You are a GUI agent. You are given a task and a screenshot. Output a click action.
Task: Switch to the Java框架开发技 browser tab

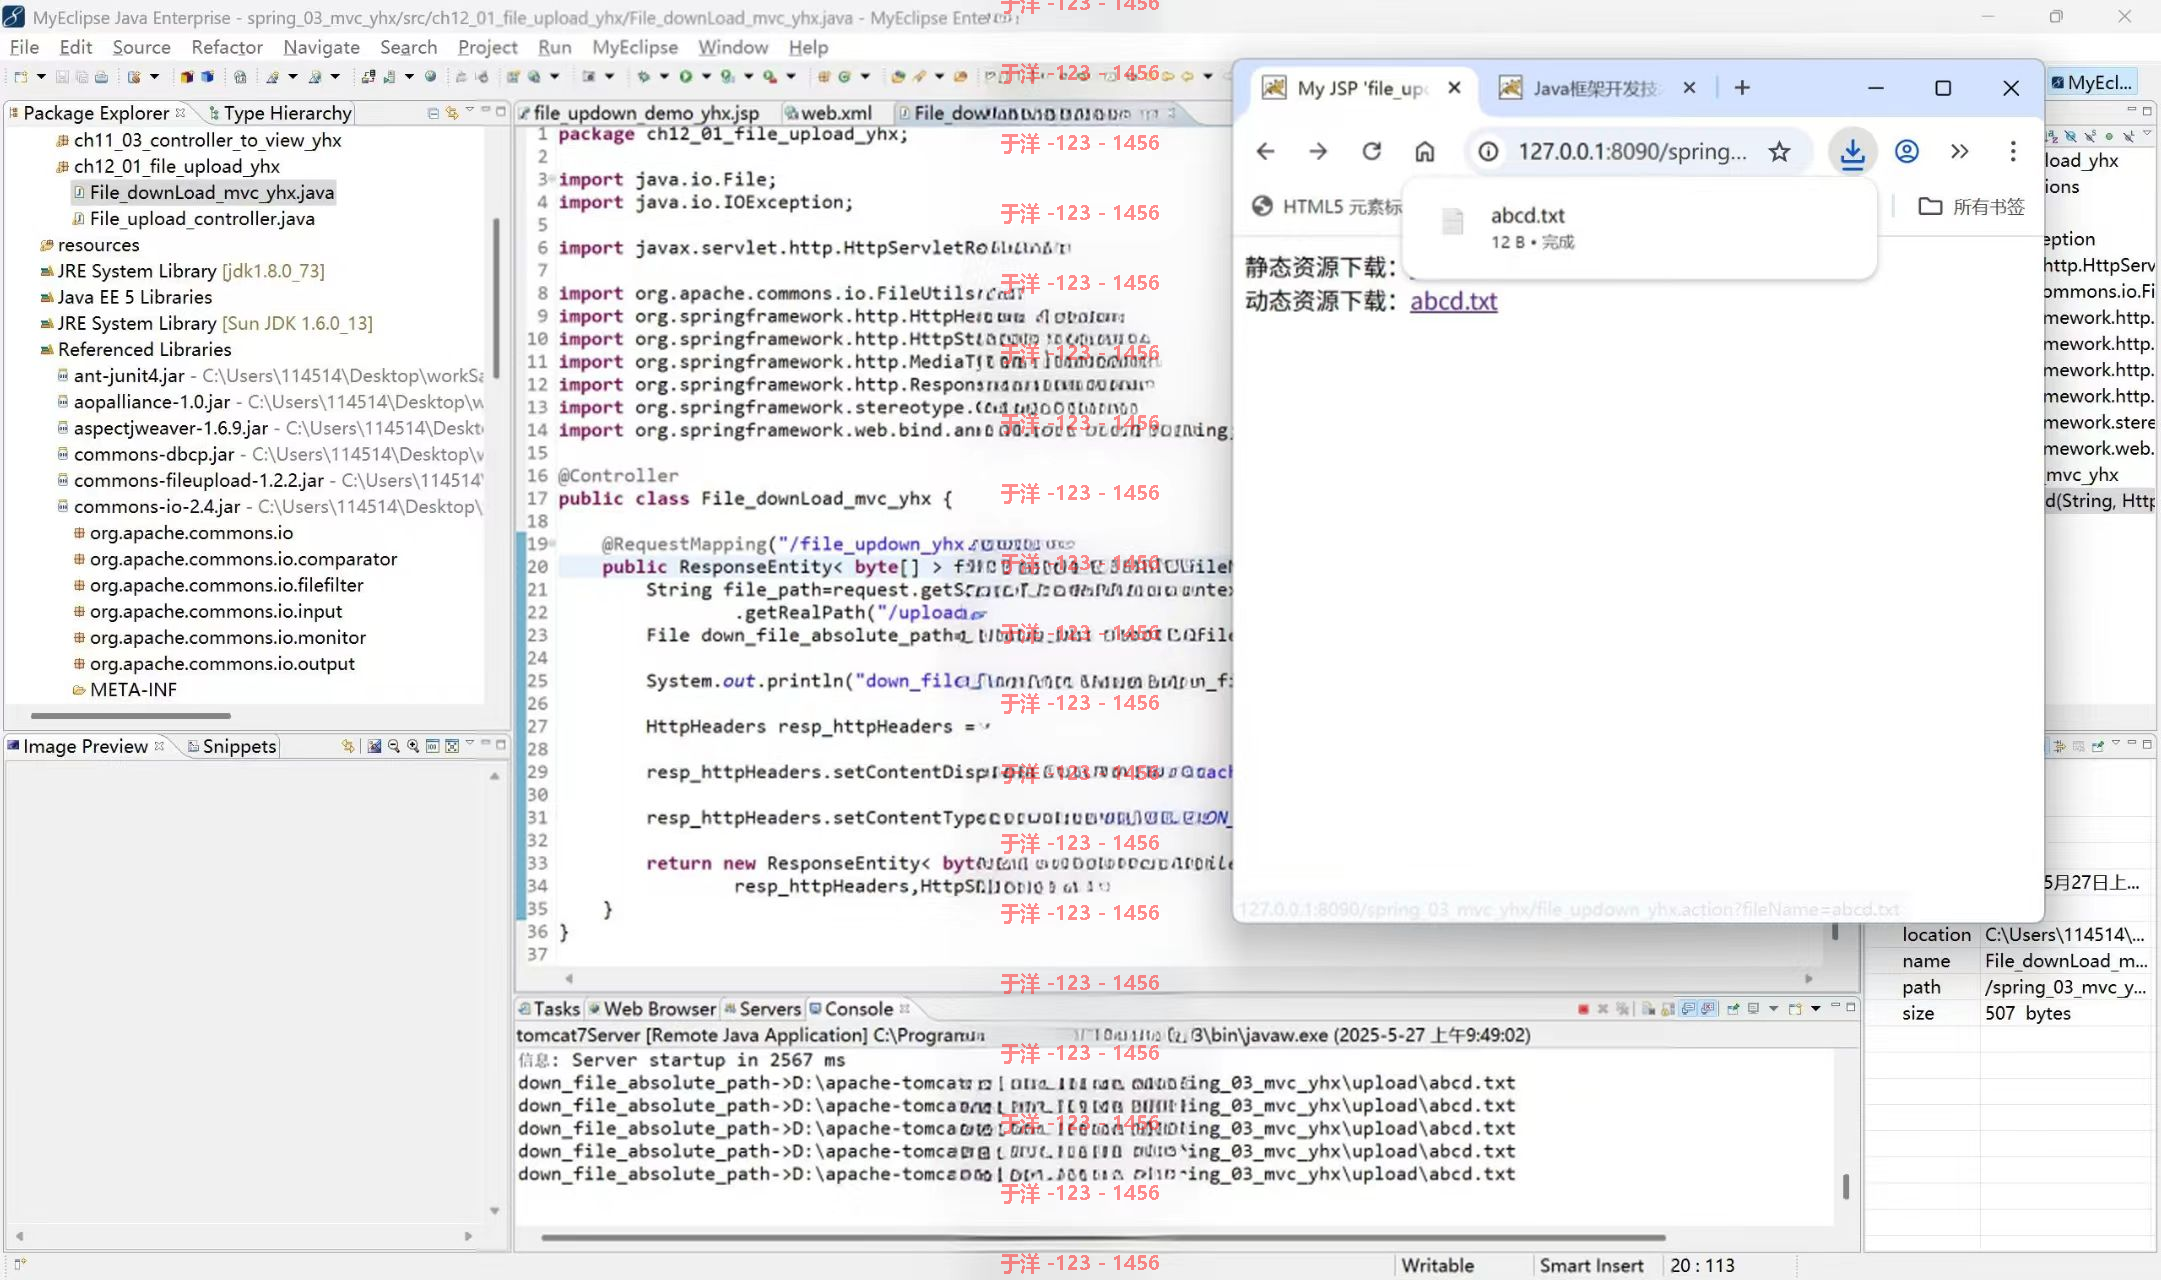[x=1598, y=88]
